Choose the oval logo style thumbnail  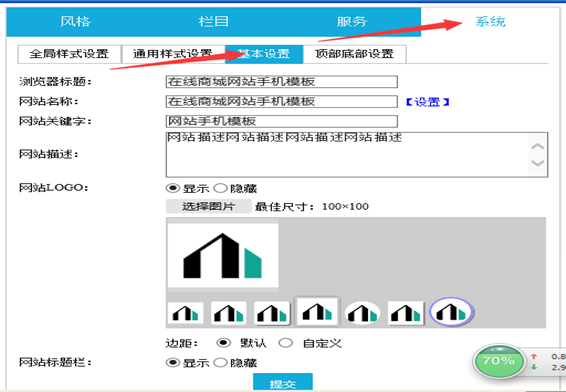pyautogui.click(x=362, y=313)
